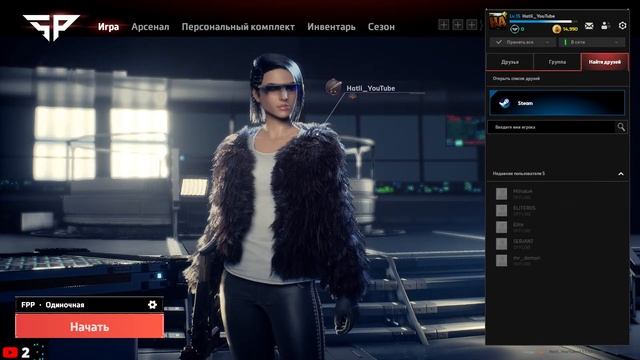Click the Hatli_YouTube character nameplate
640x360 pixels.
[x=371, y=88]
